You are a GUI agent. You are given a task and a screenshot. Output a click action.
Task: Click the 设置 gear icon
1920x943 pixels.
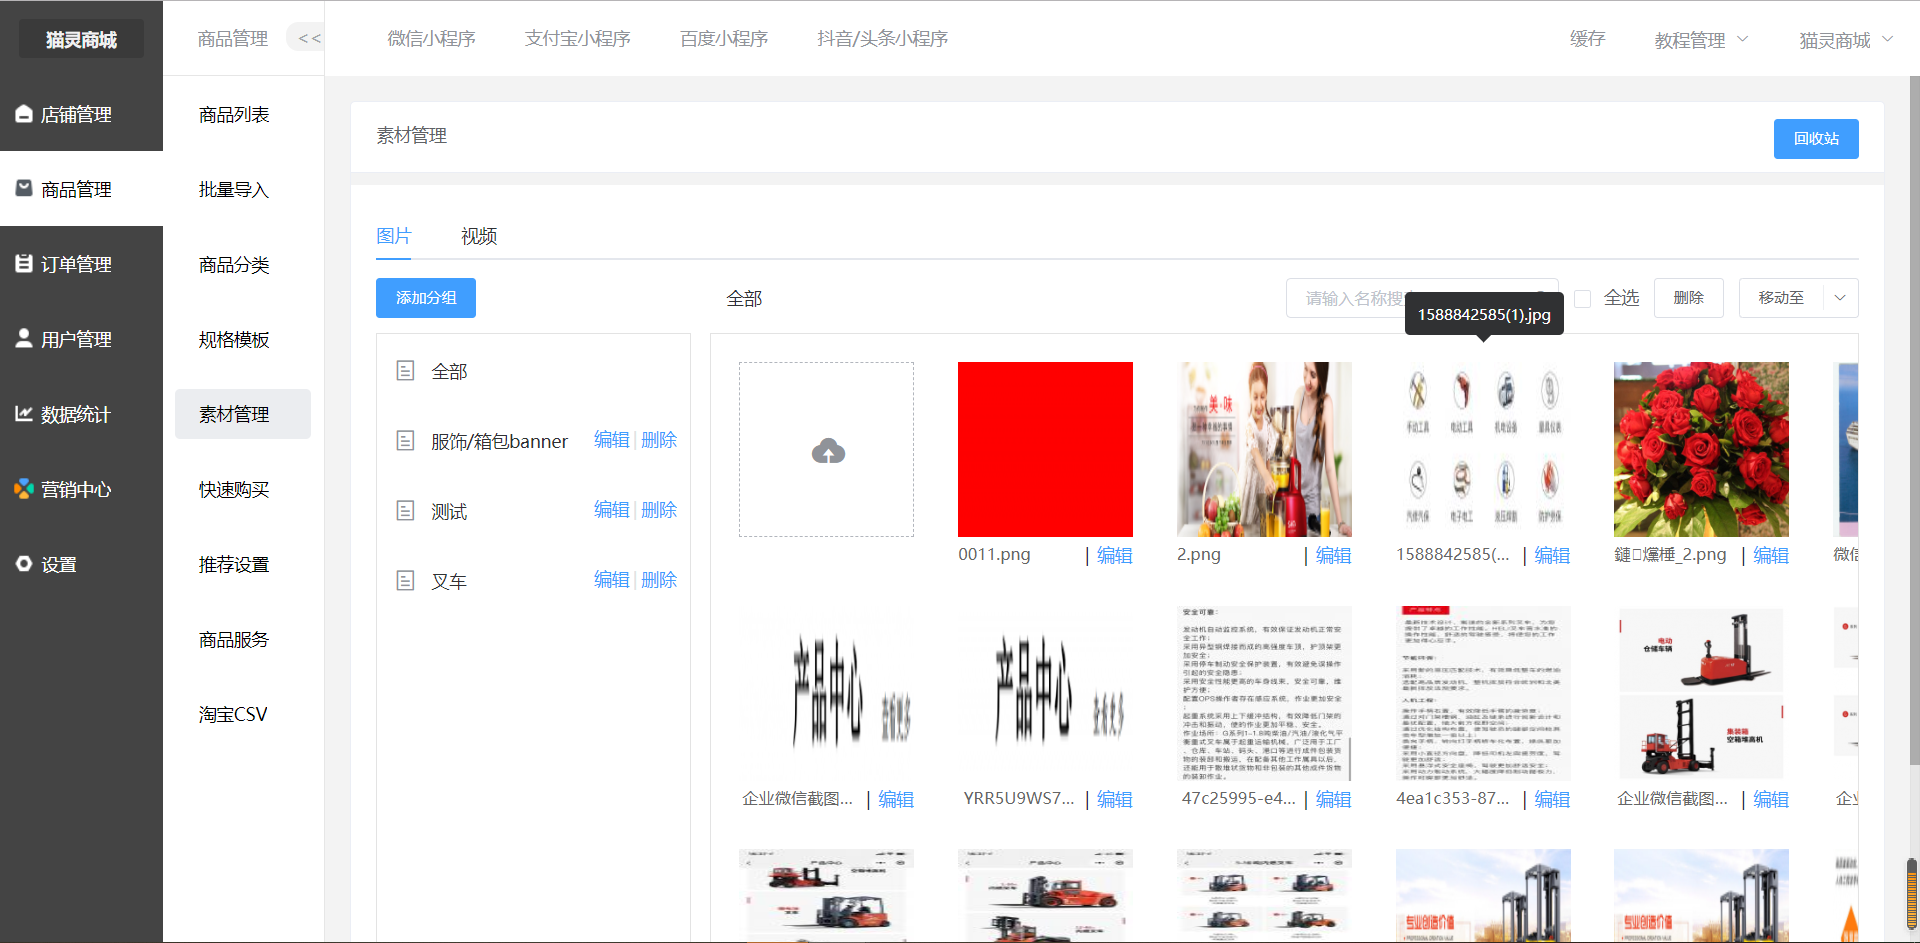click(x=24, y=564)
